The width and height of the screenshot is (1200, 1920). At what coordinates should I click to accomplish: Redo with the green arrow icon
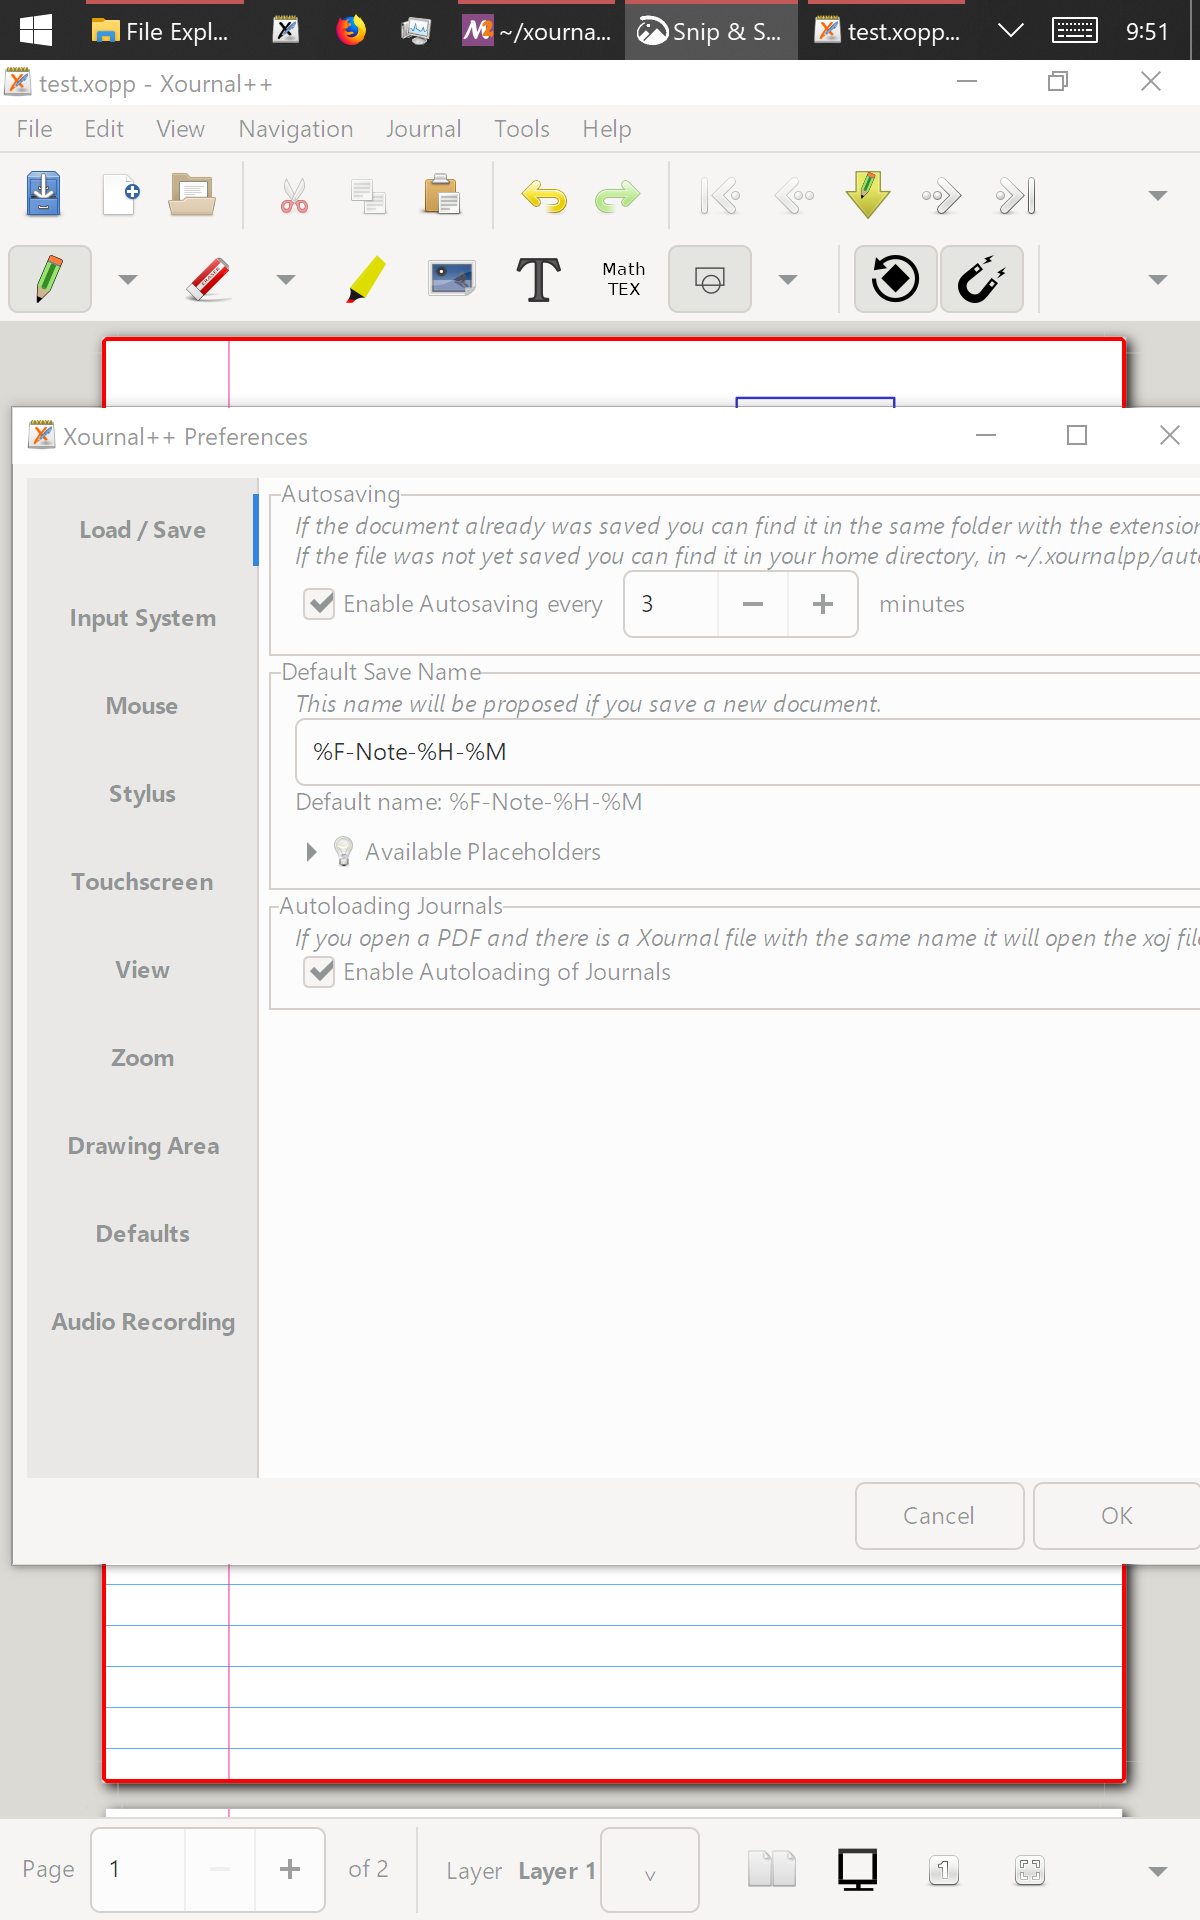(x=618, y=196)
